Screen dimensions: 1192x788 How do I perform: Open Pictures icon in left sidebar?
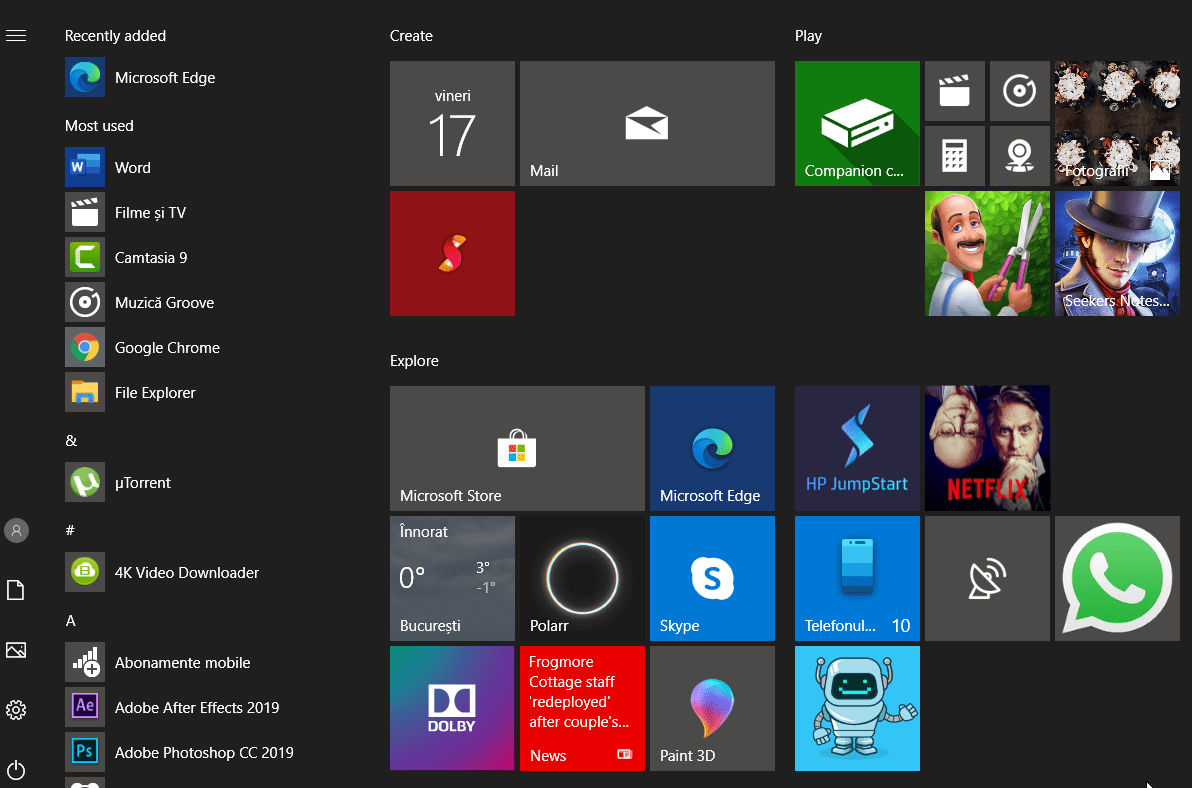click(x=16, y=650)
